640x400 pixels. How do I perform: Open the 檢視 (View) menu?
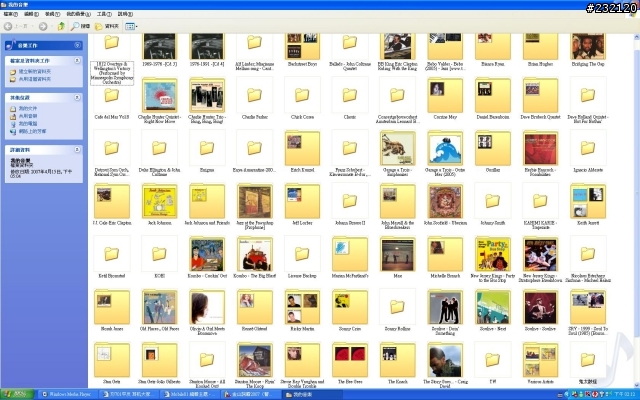pos(52,14)
